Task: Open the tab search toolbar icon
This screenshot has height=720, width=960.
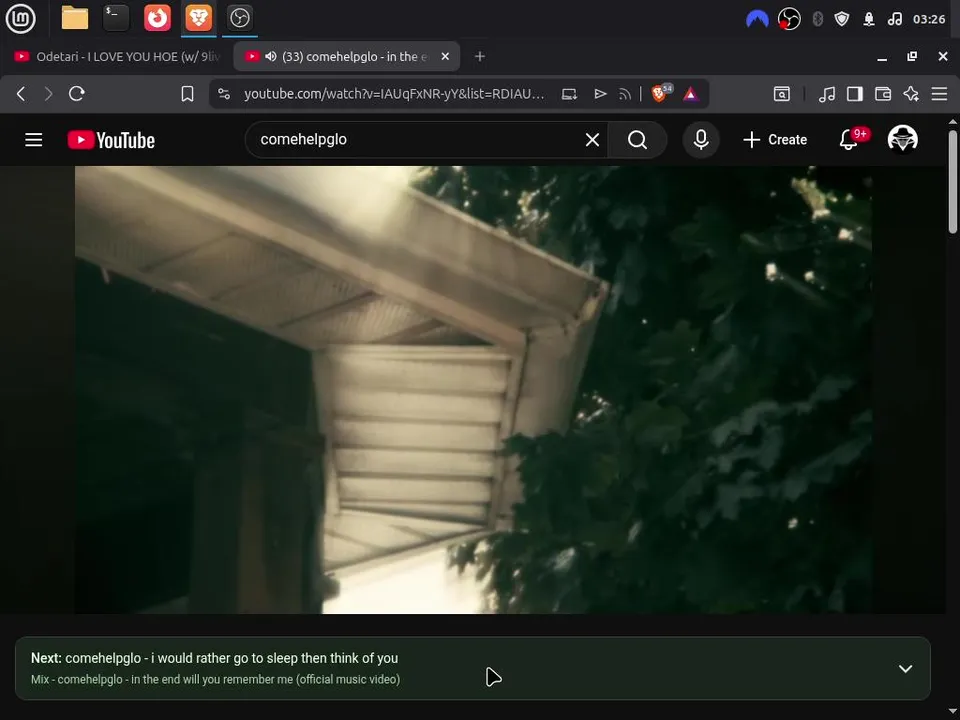Action: 782,94
